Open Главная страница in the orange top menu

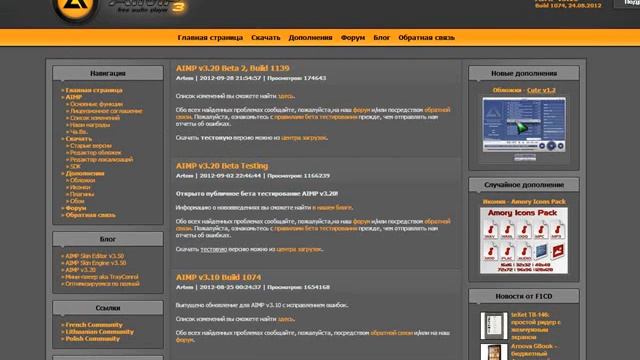[x=210, y=38]
